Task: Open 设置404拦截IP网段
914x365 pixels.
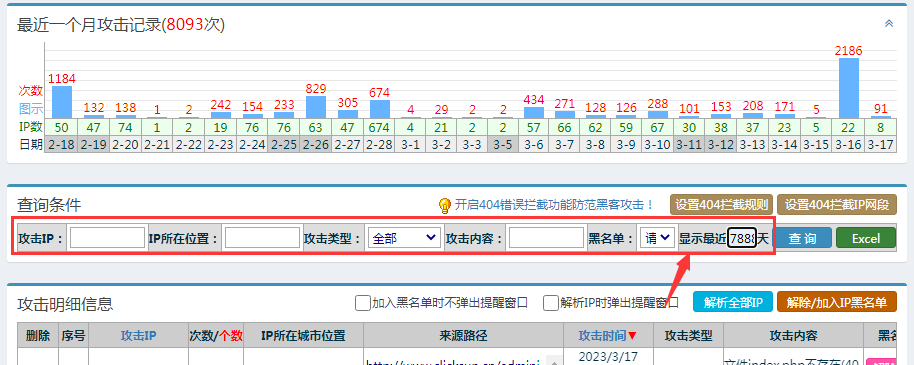Action: 837,205
